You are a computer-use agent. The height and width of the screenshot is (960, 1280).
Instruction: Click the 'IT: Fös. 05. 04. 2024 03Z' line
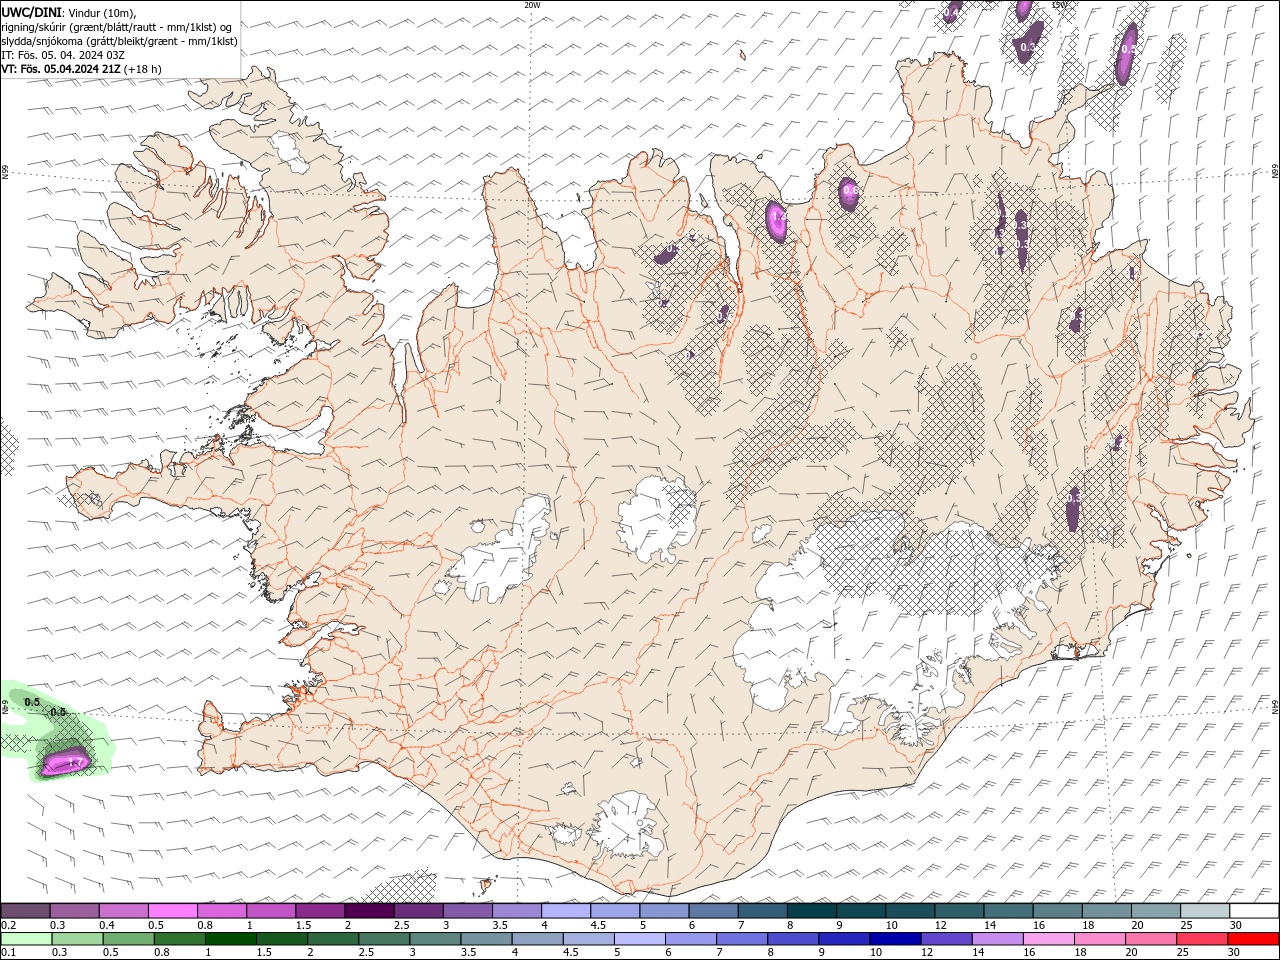[x=62, y=55]
